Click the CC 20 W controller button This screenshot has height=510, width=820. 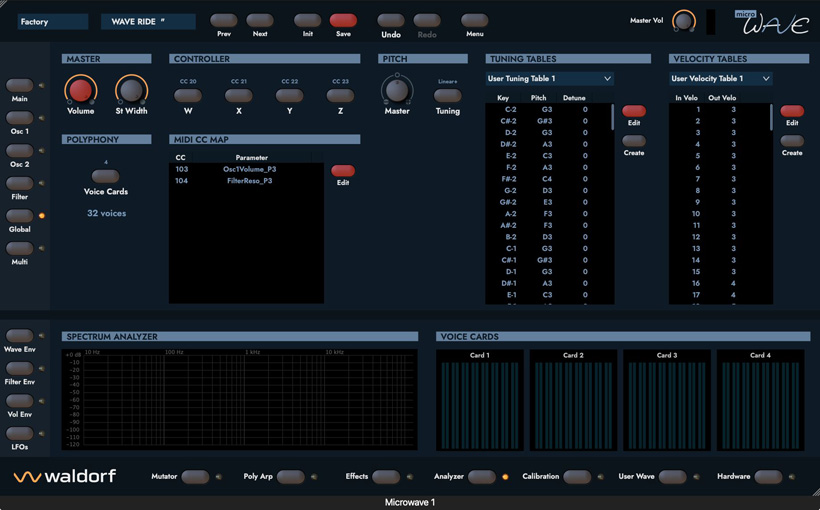click(x=188, y=96)
